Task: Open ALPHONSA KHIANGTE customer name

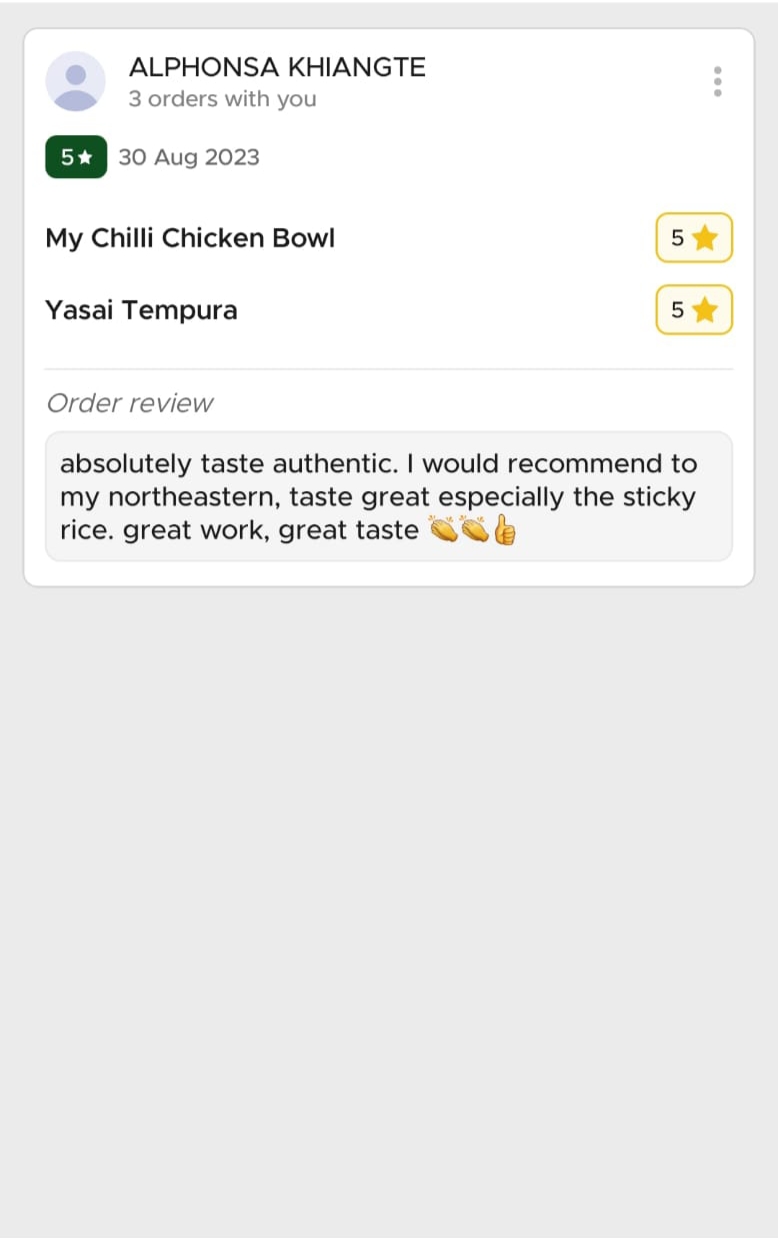Action: [277, 67]
